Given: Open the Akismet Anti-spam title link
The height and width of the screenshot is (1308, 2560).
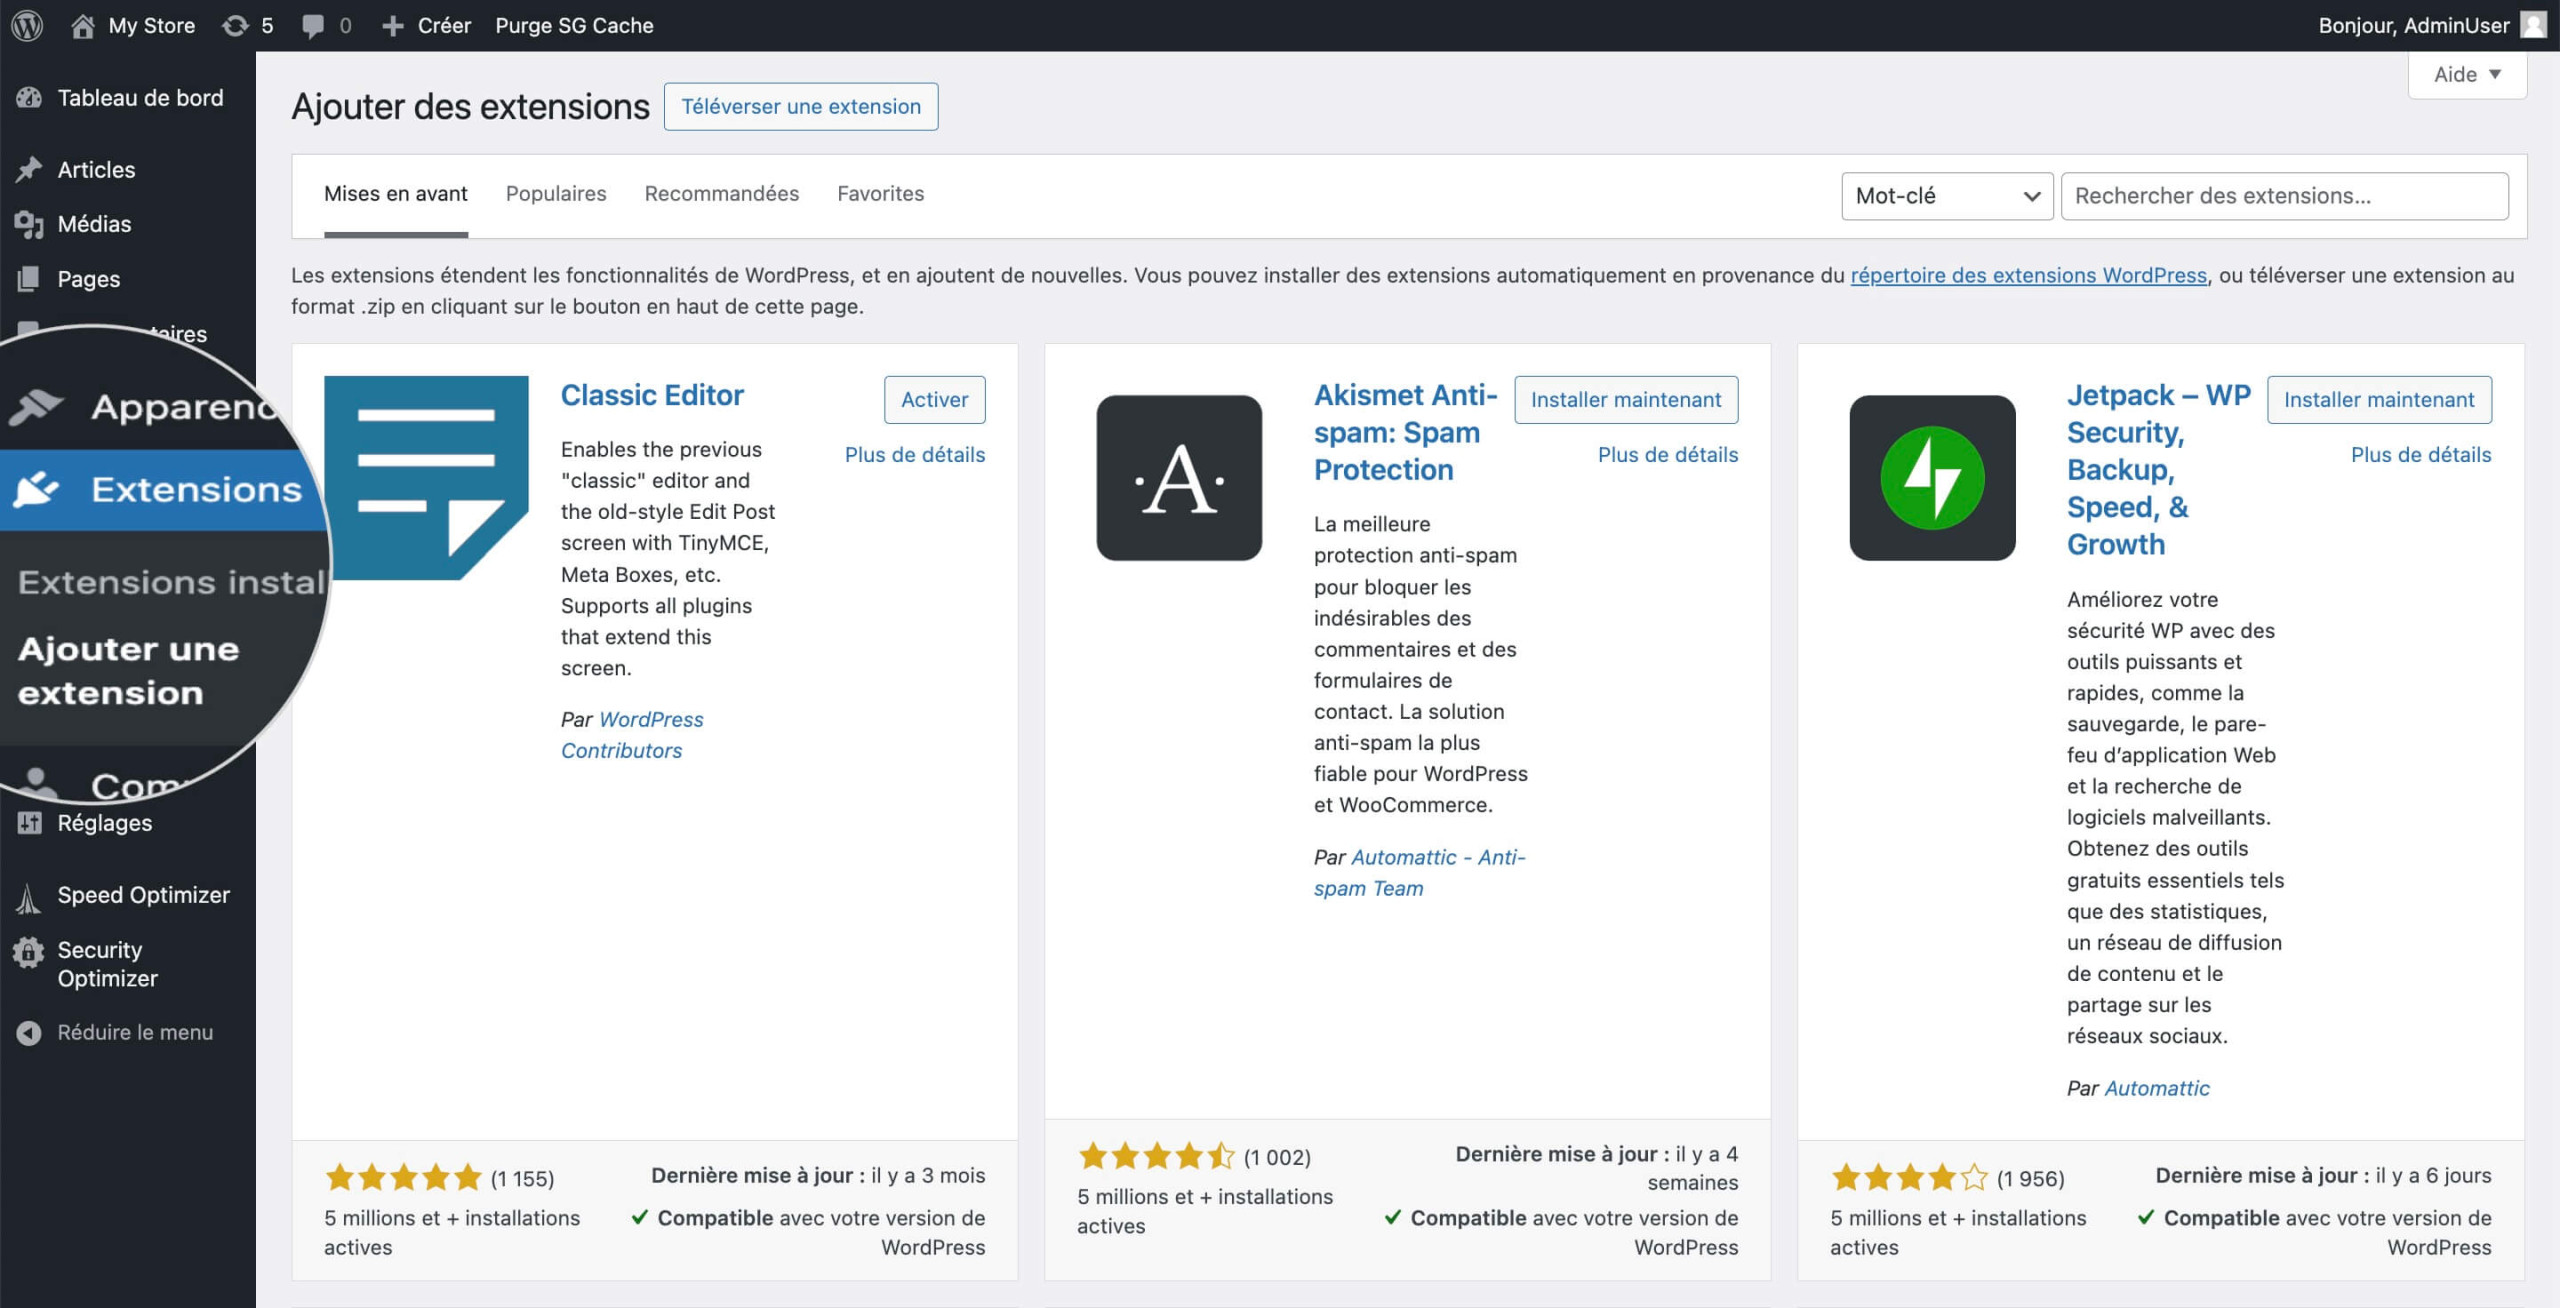Looking at the screenshot, I should [1405, 433].
